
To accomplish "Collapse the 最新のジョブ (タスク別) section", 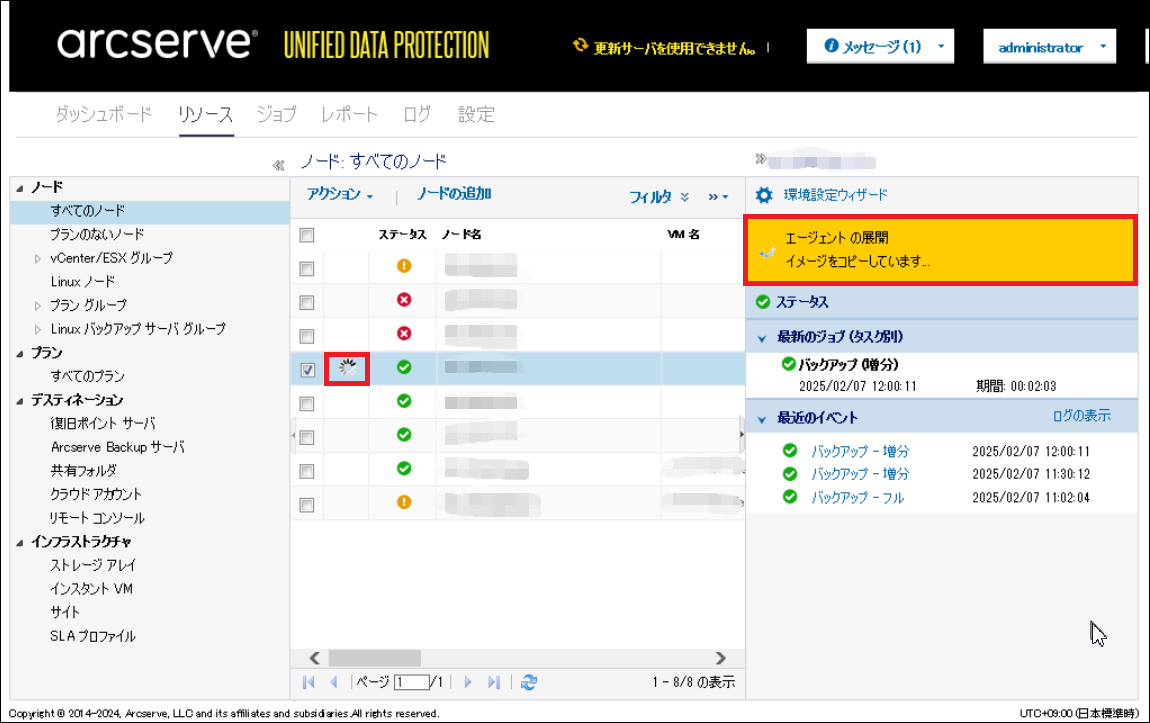I will 761,338.
